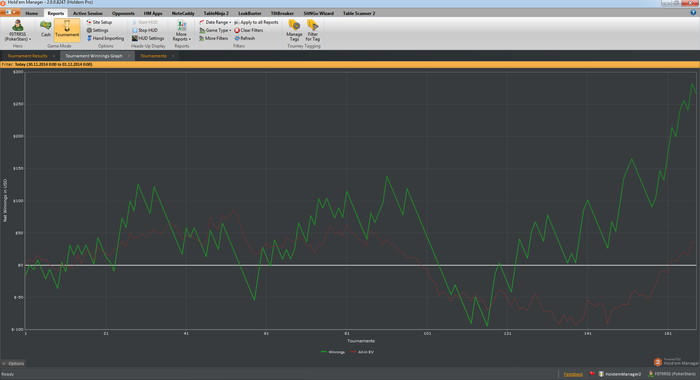Image resolution: width=700 pixels, height=380 pixels.
Task: Toggle Winnings line in chart legend
Action: pyautogui.click(x=333, y=352)
